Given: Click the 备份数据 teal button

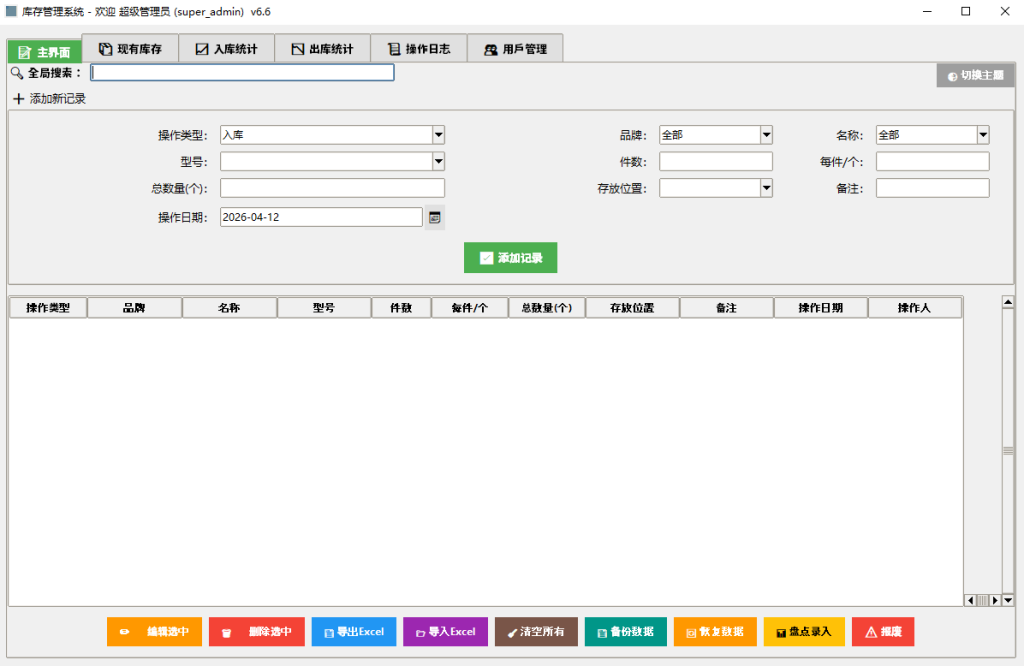Looking at the screenshot, I should [626, 631].
